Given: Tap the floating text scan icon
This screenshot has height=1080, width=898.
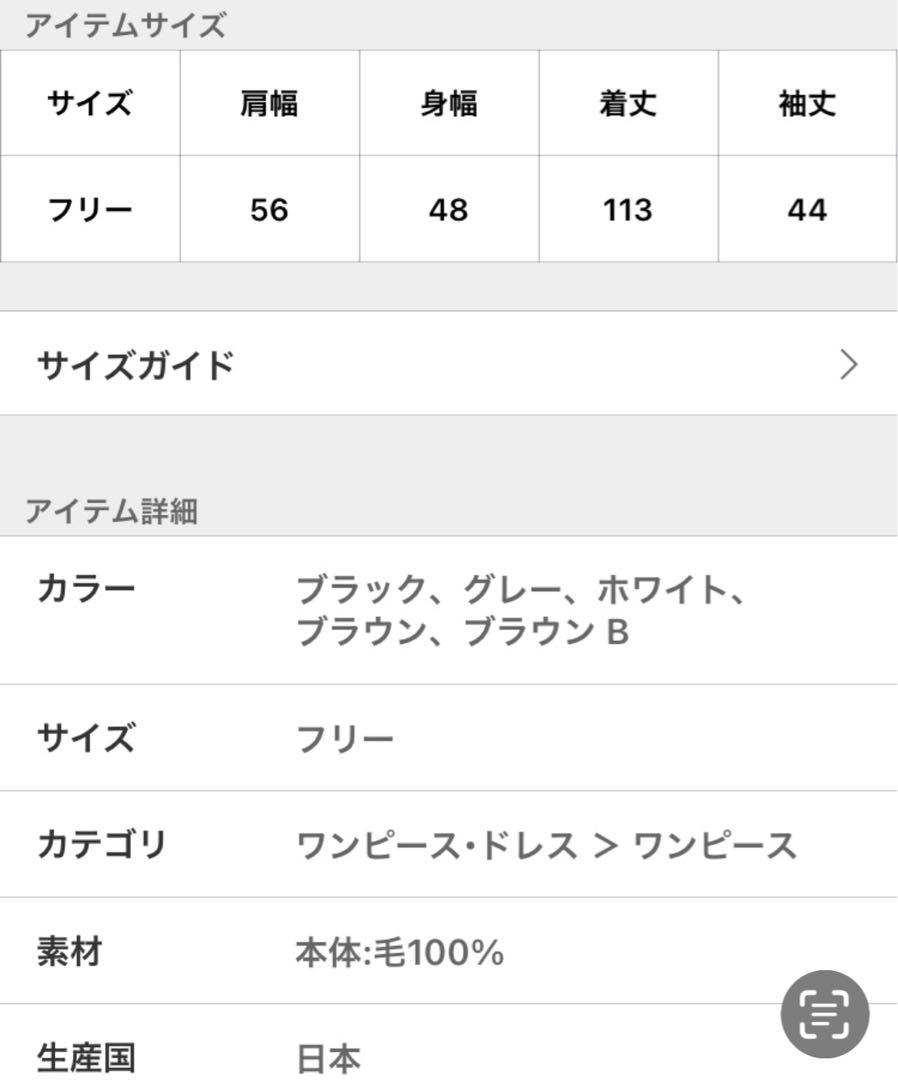Looking at the screenshot, I should [824, 1013].
